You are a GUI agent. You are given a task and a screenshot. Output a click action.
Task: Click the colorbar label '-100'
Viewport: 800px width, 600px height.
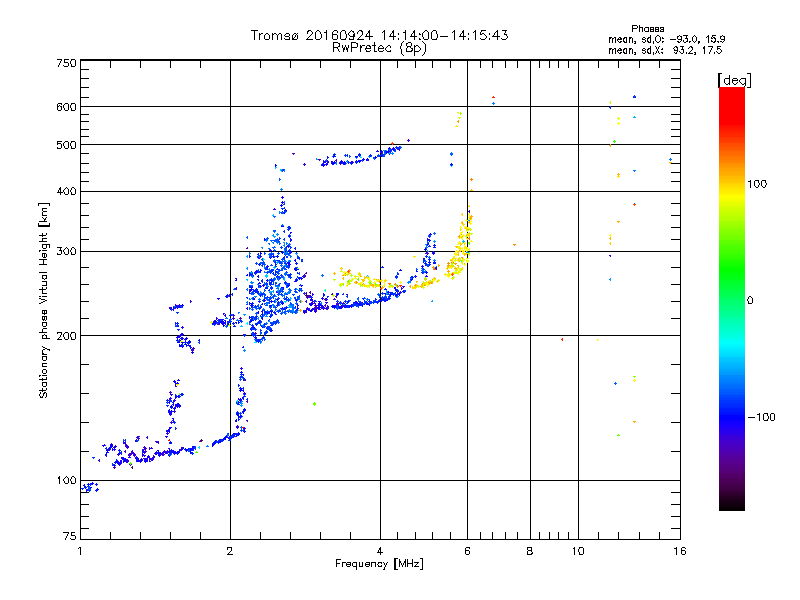tap(762, 417)
